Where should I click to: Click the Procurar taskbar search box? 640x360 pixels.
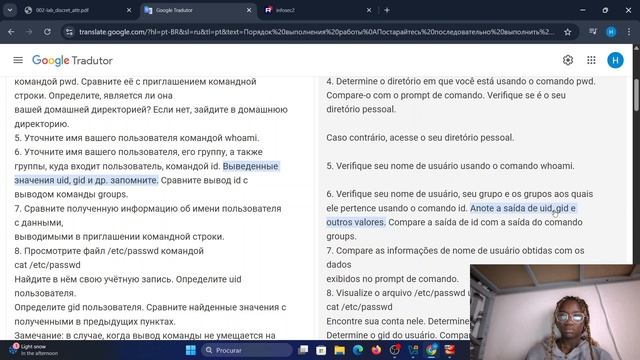(x=247, y=350)
